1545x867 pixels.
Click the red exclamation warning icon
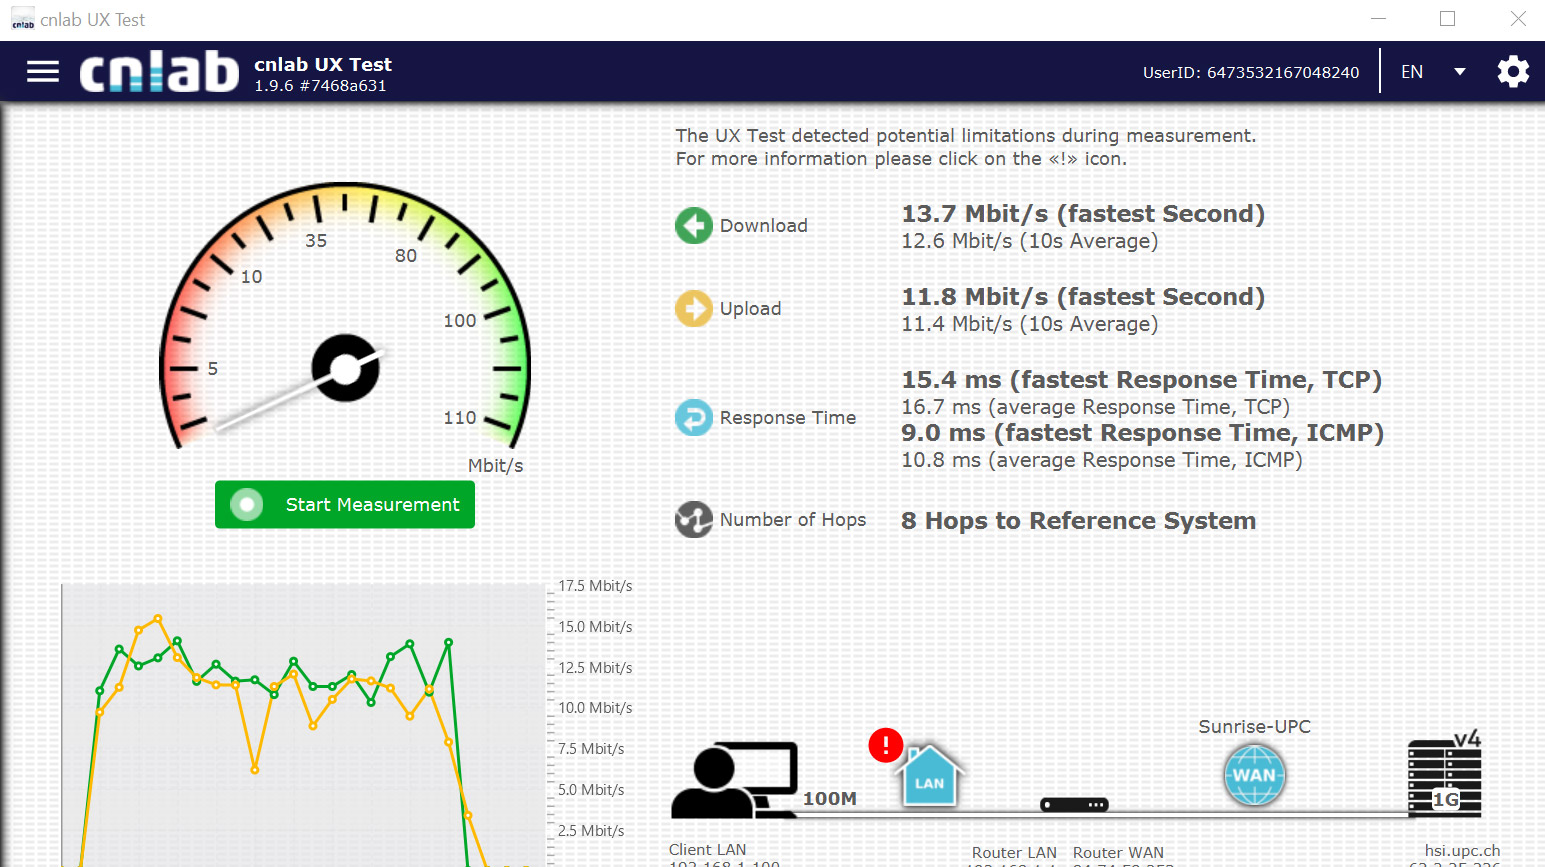pos(885,745)
